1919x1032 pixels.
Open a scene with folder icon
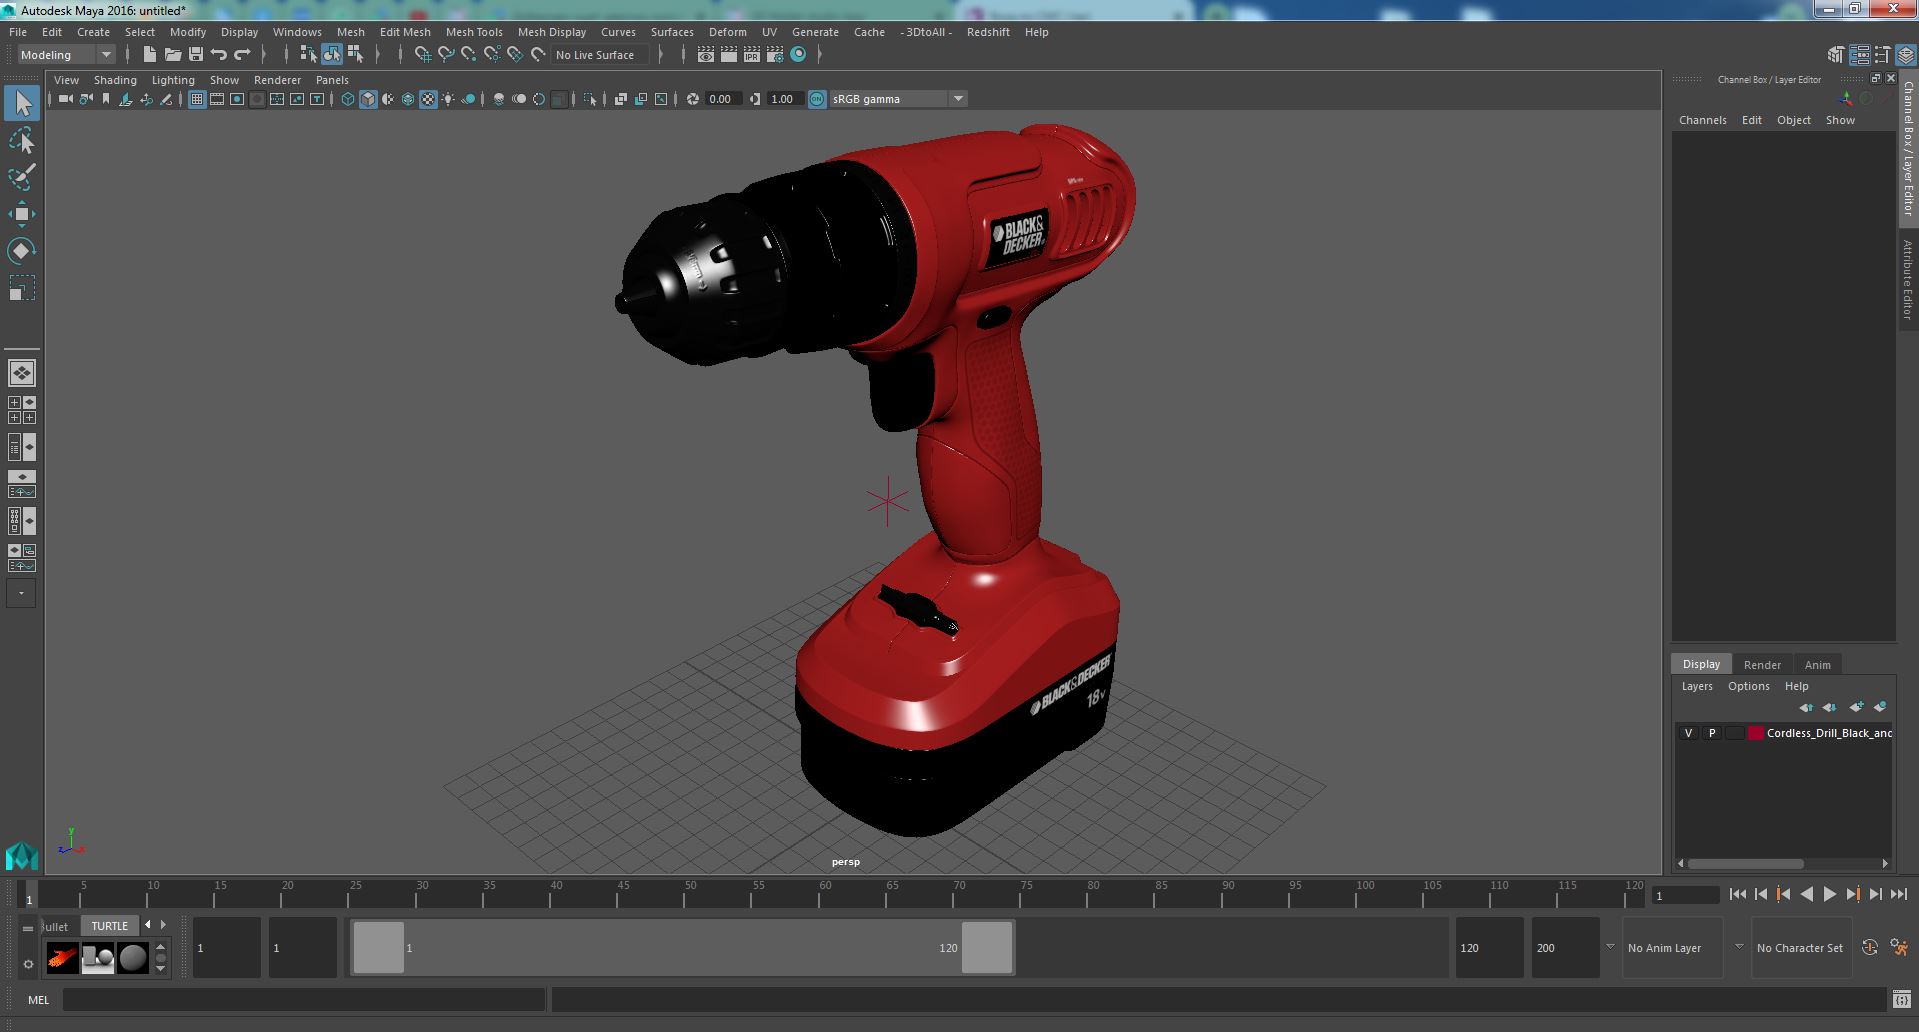point(172,55)
